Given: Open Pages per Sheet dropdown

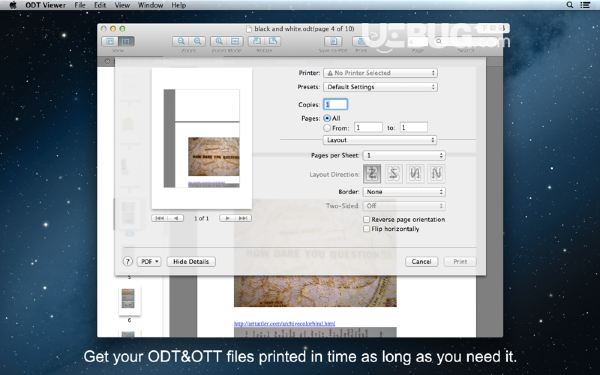Looking at the screenshot, I should coord(404,155).
